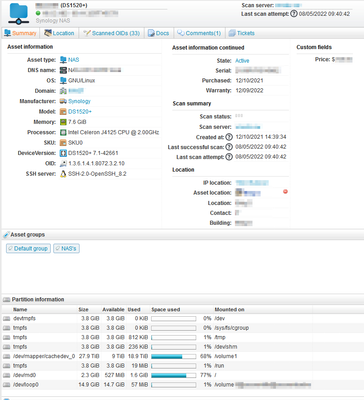364x400 pixels.
Task: Click the help icon beside Created at
Action: [x=229, y=137]
